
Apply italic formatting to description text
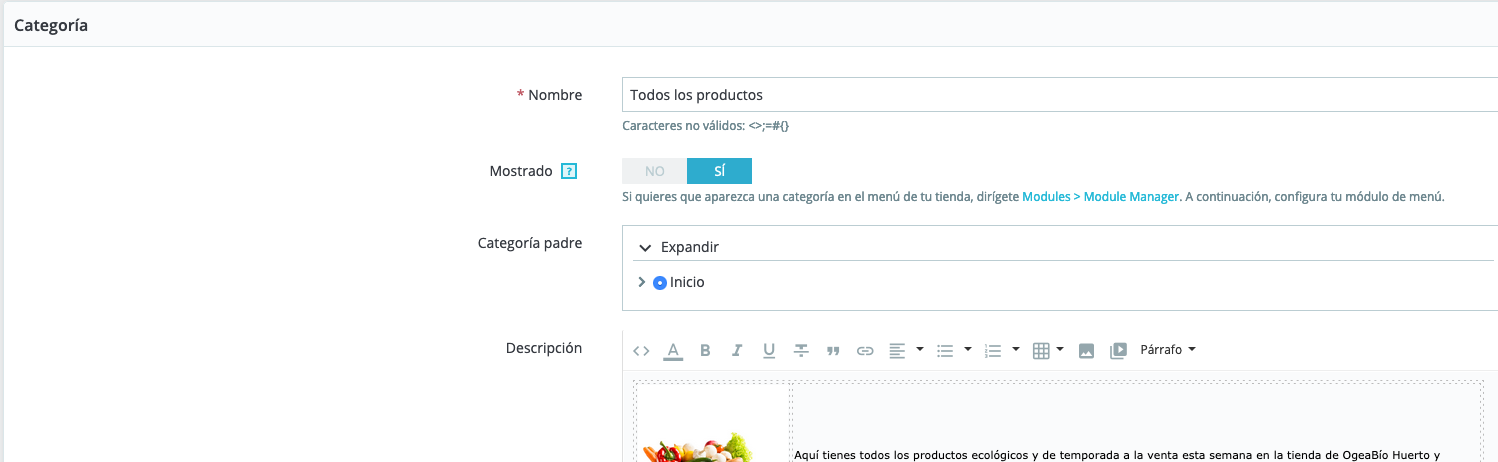(x=737, y=351)
